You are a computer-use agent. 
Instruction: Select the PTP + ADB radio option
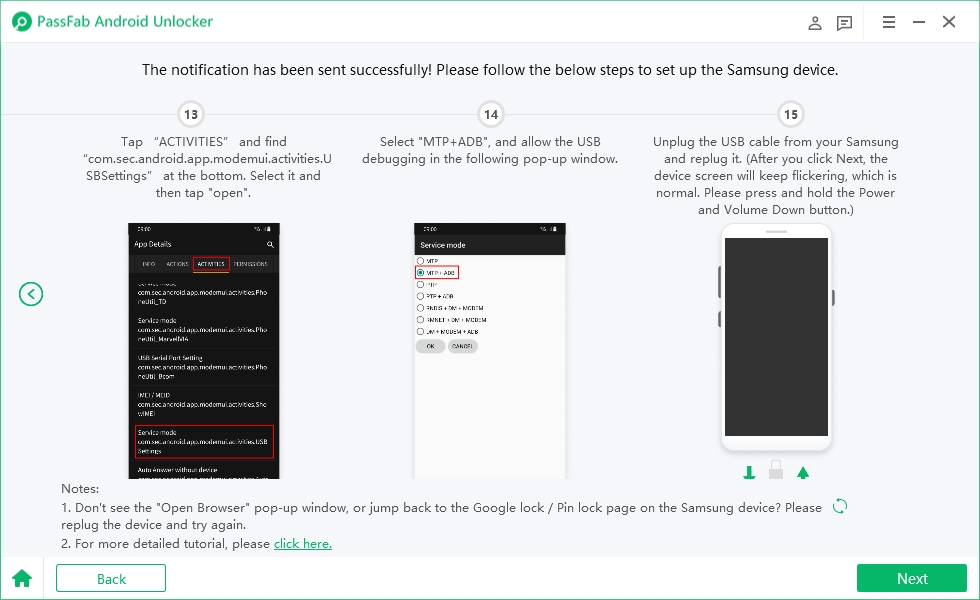click(x=421, y=296)
